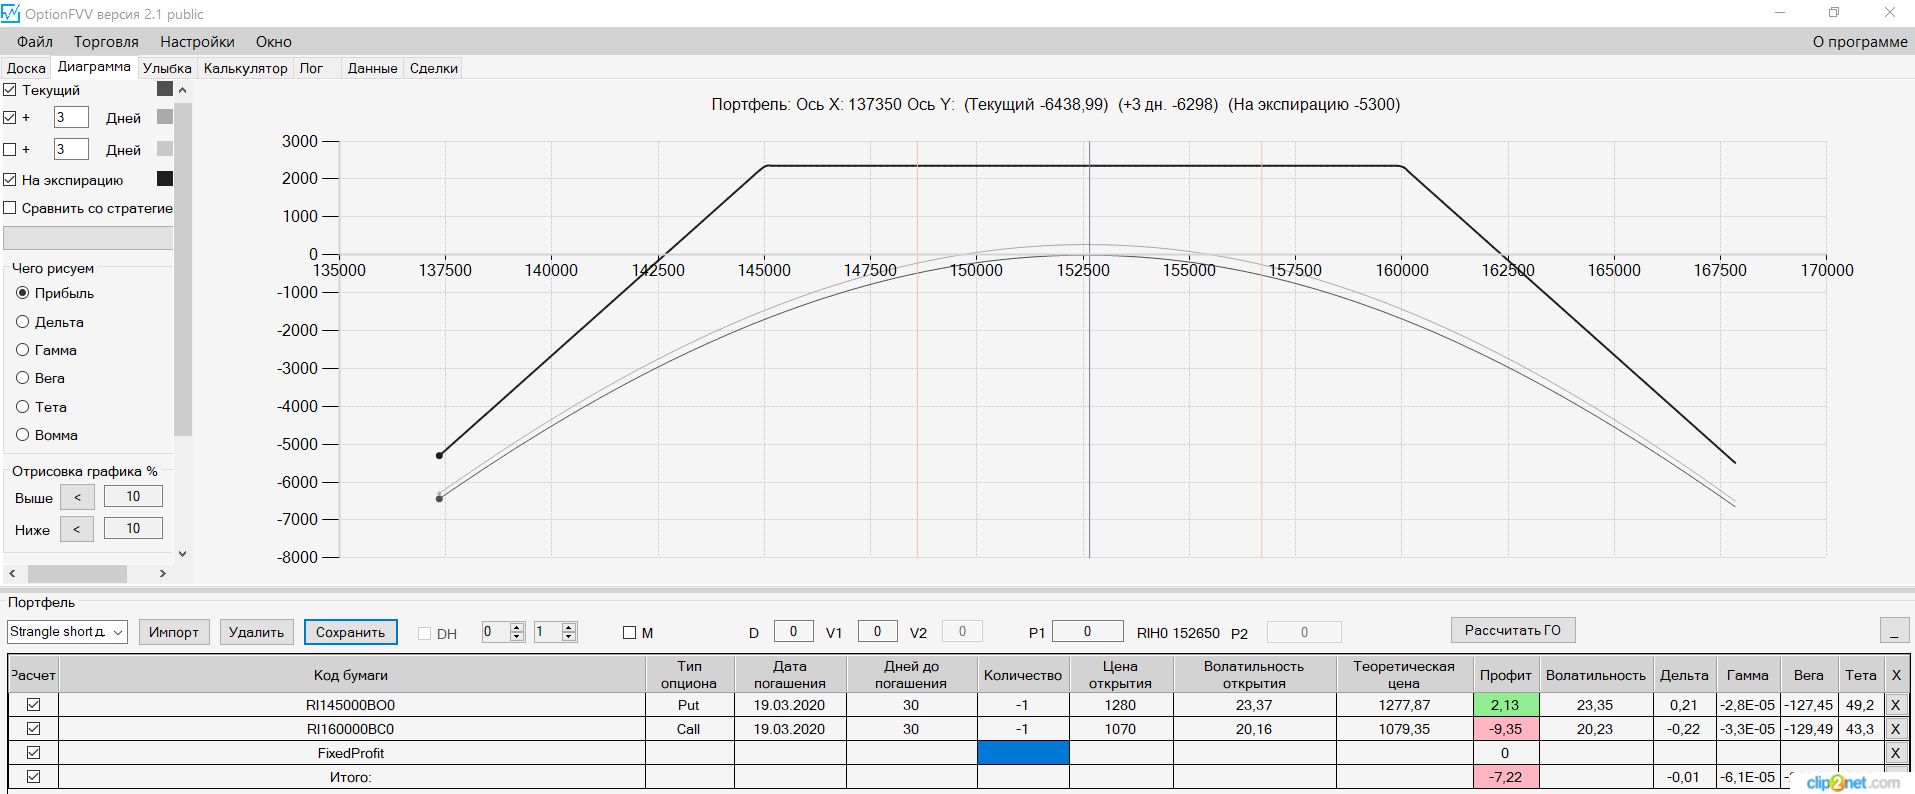Screen dimensions: 1915x794
Task: Switch to the Улыбка tab
Action: [167, 68]
